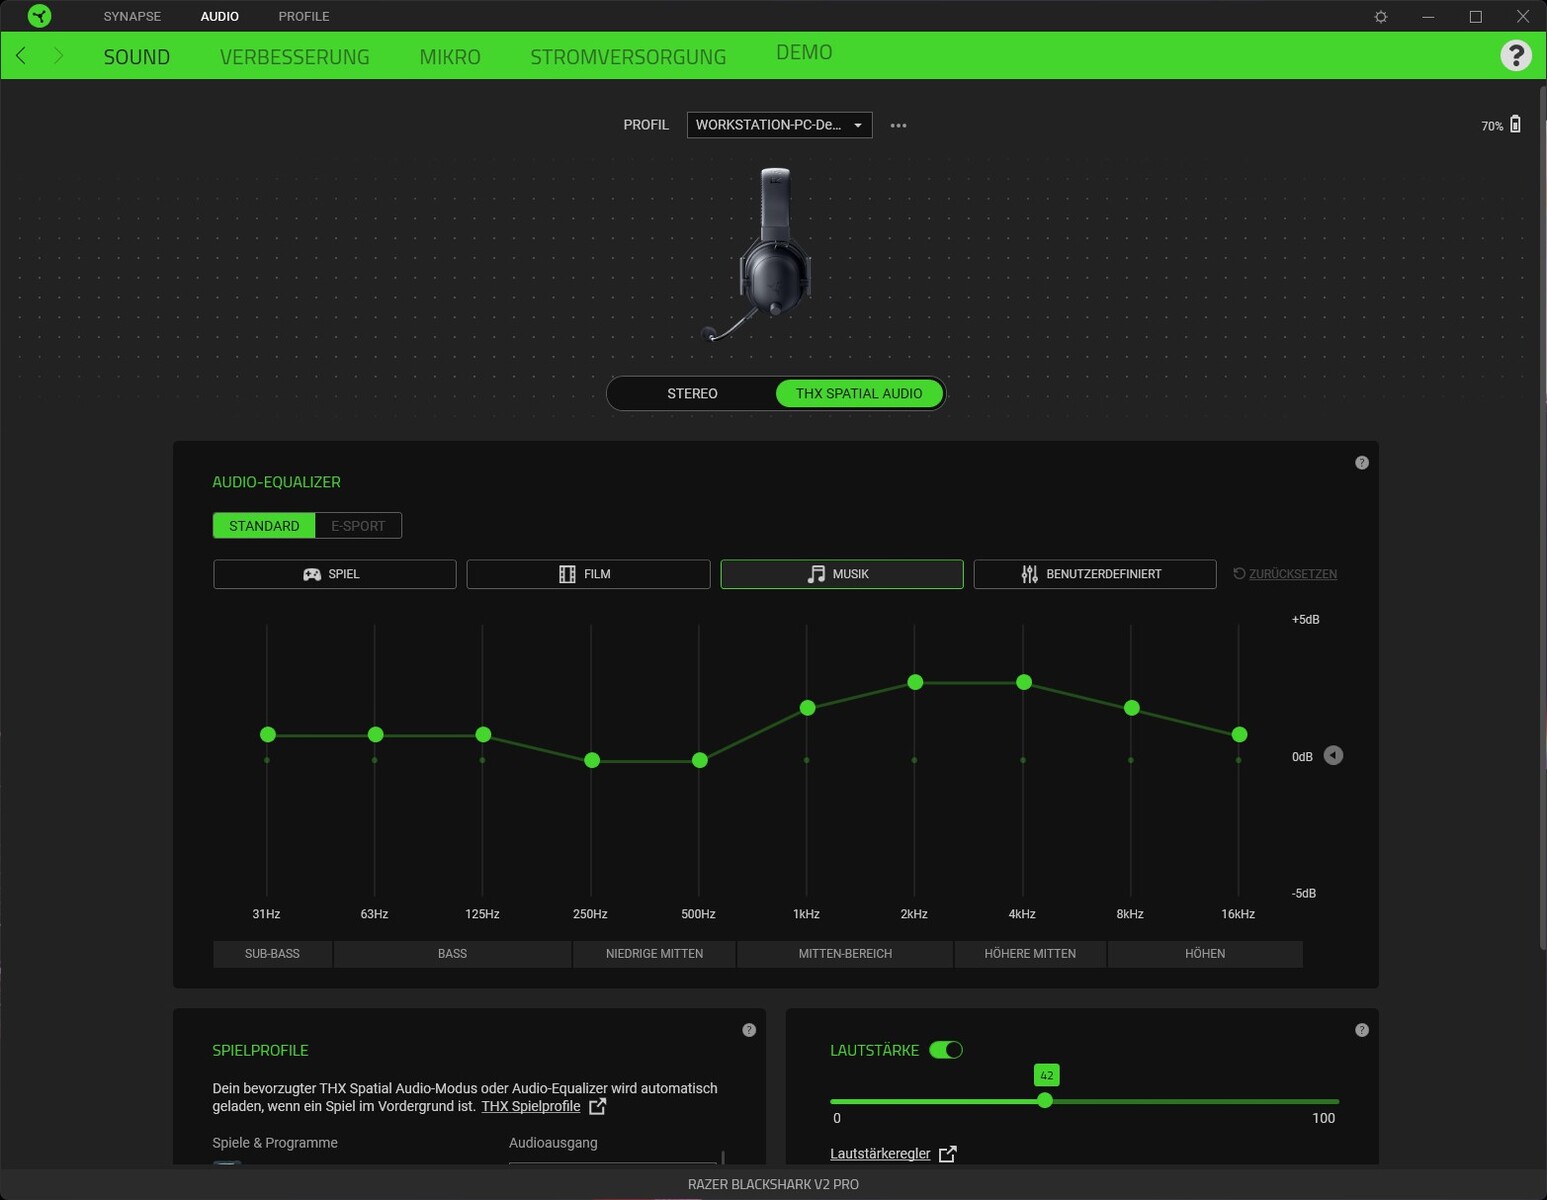Click the 2kHz equalizer node
This screenshot has height=1200, width=1547.
coord(915,681)
